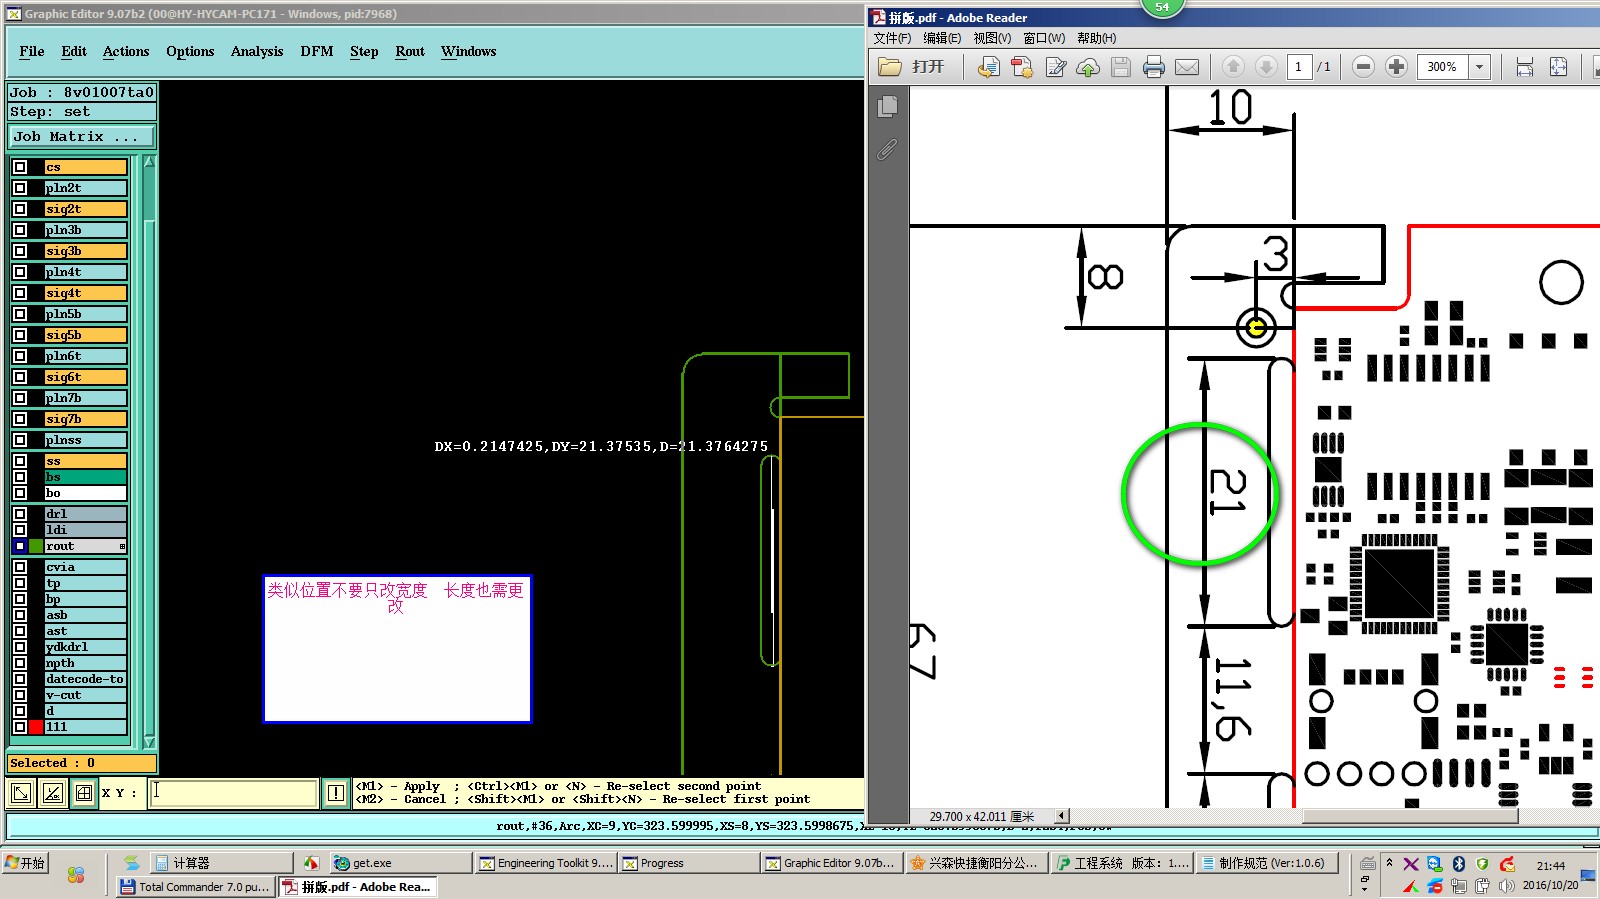Toggle the sig2t layer checkbox
This screenshot has height=899, width=1600.
(x=20, y=209)
